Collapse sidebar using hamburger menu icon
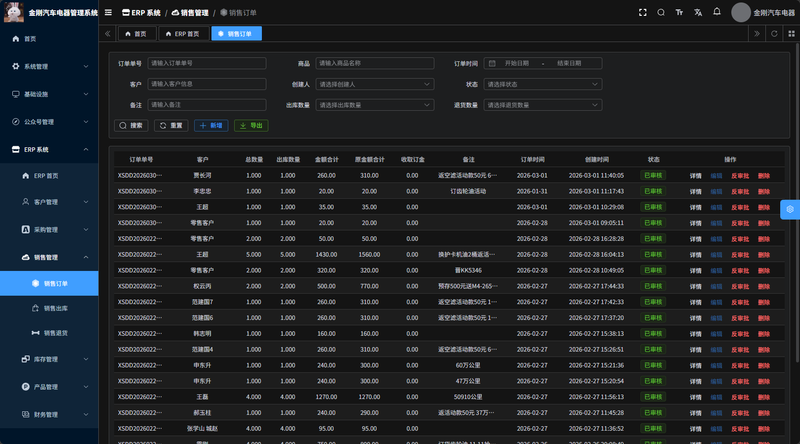800x444 pixels. click(x=108, y=12)
